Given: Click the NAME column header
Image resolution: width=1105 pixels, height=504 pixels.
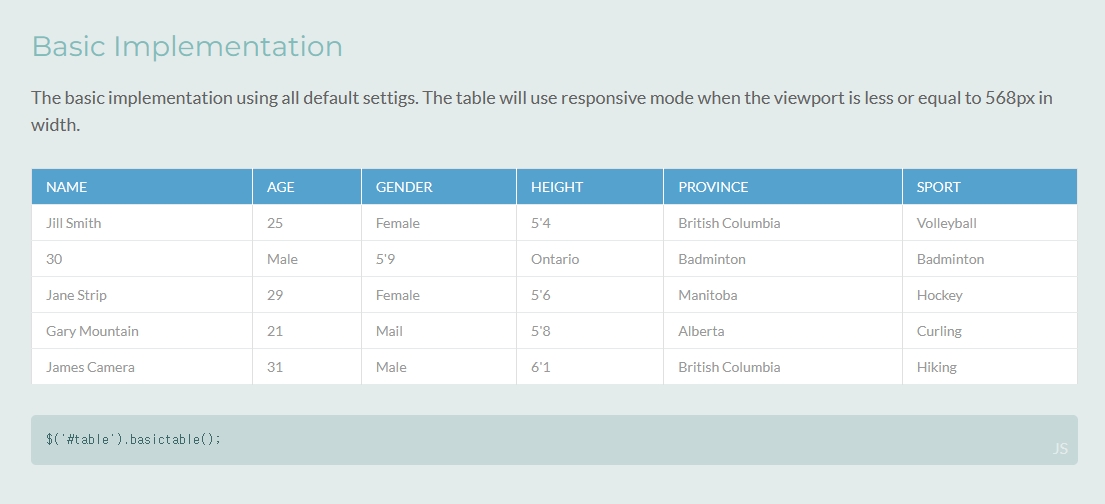Looking at the screenshot, I should [142, 187].
